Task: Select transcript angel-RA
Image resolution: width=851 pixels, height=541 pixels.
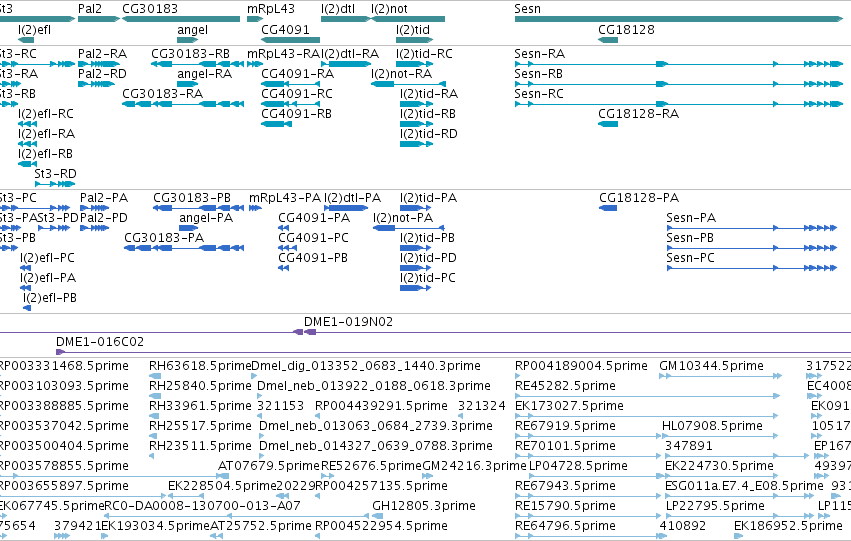Action: pyautogui.click(x=188, y=84)
